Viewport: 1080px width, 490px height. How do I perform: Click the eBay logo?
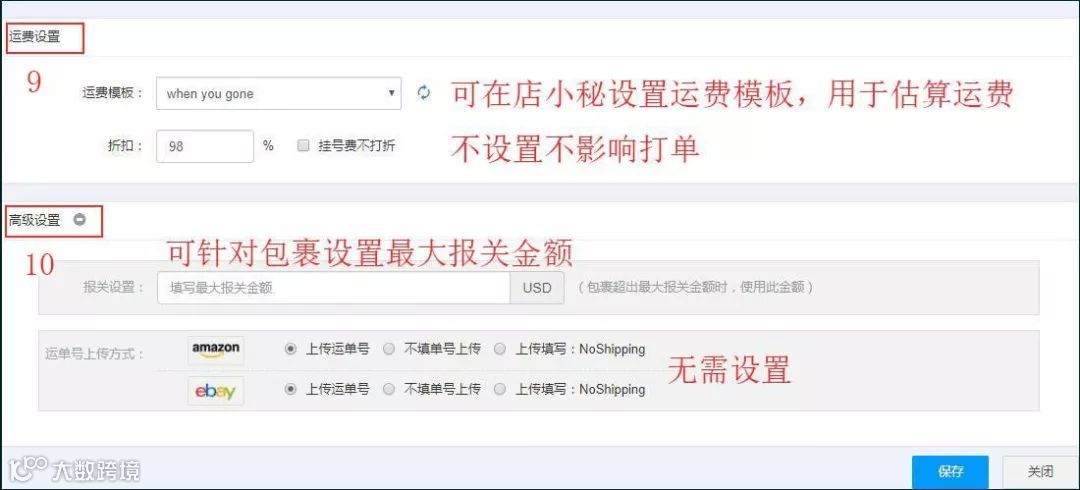click(216, 391)
